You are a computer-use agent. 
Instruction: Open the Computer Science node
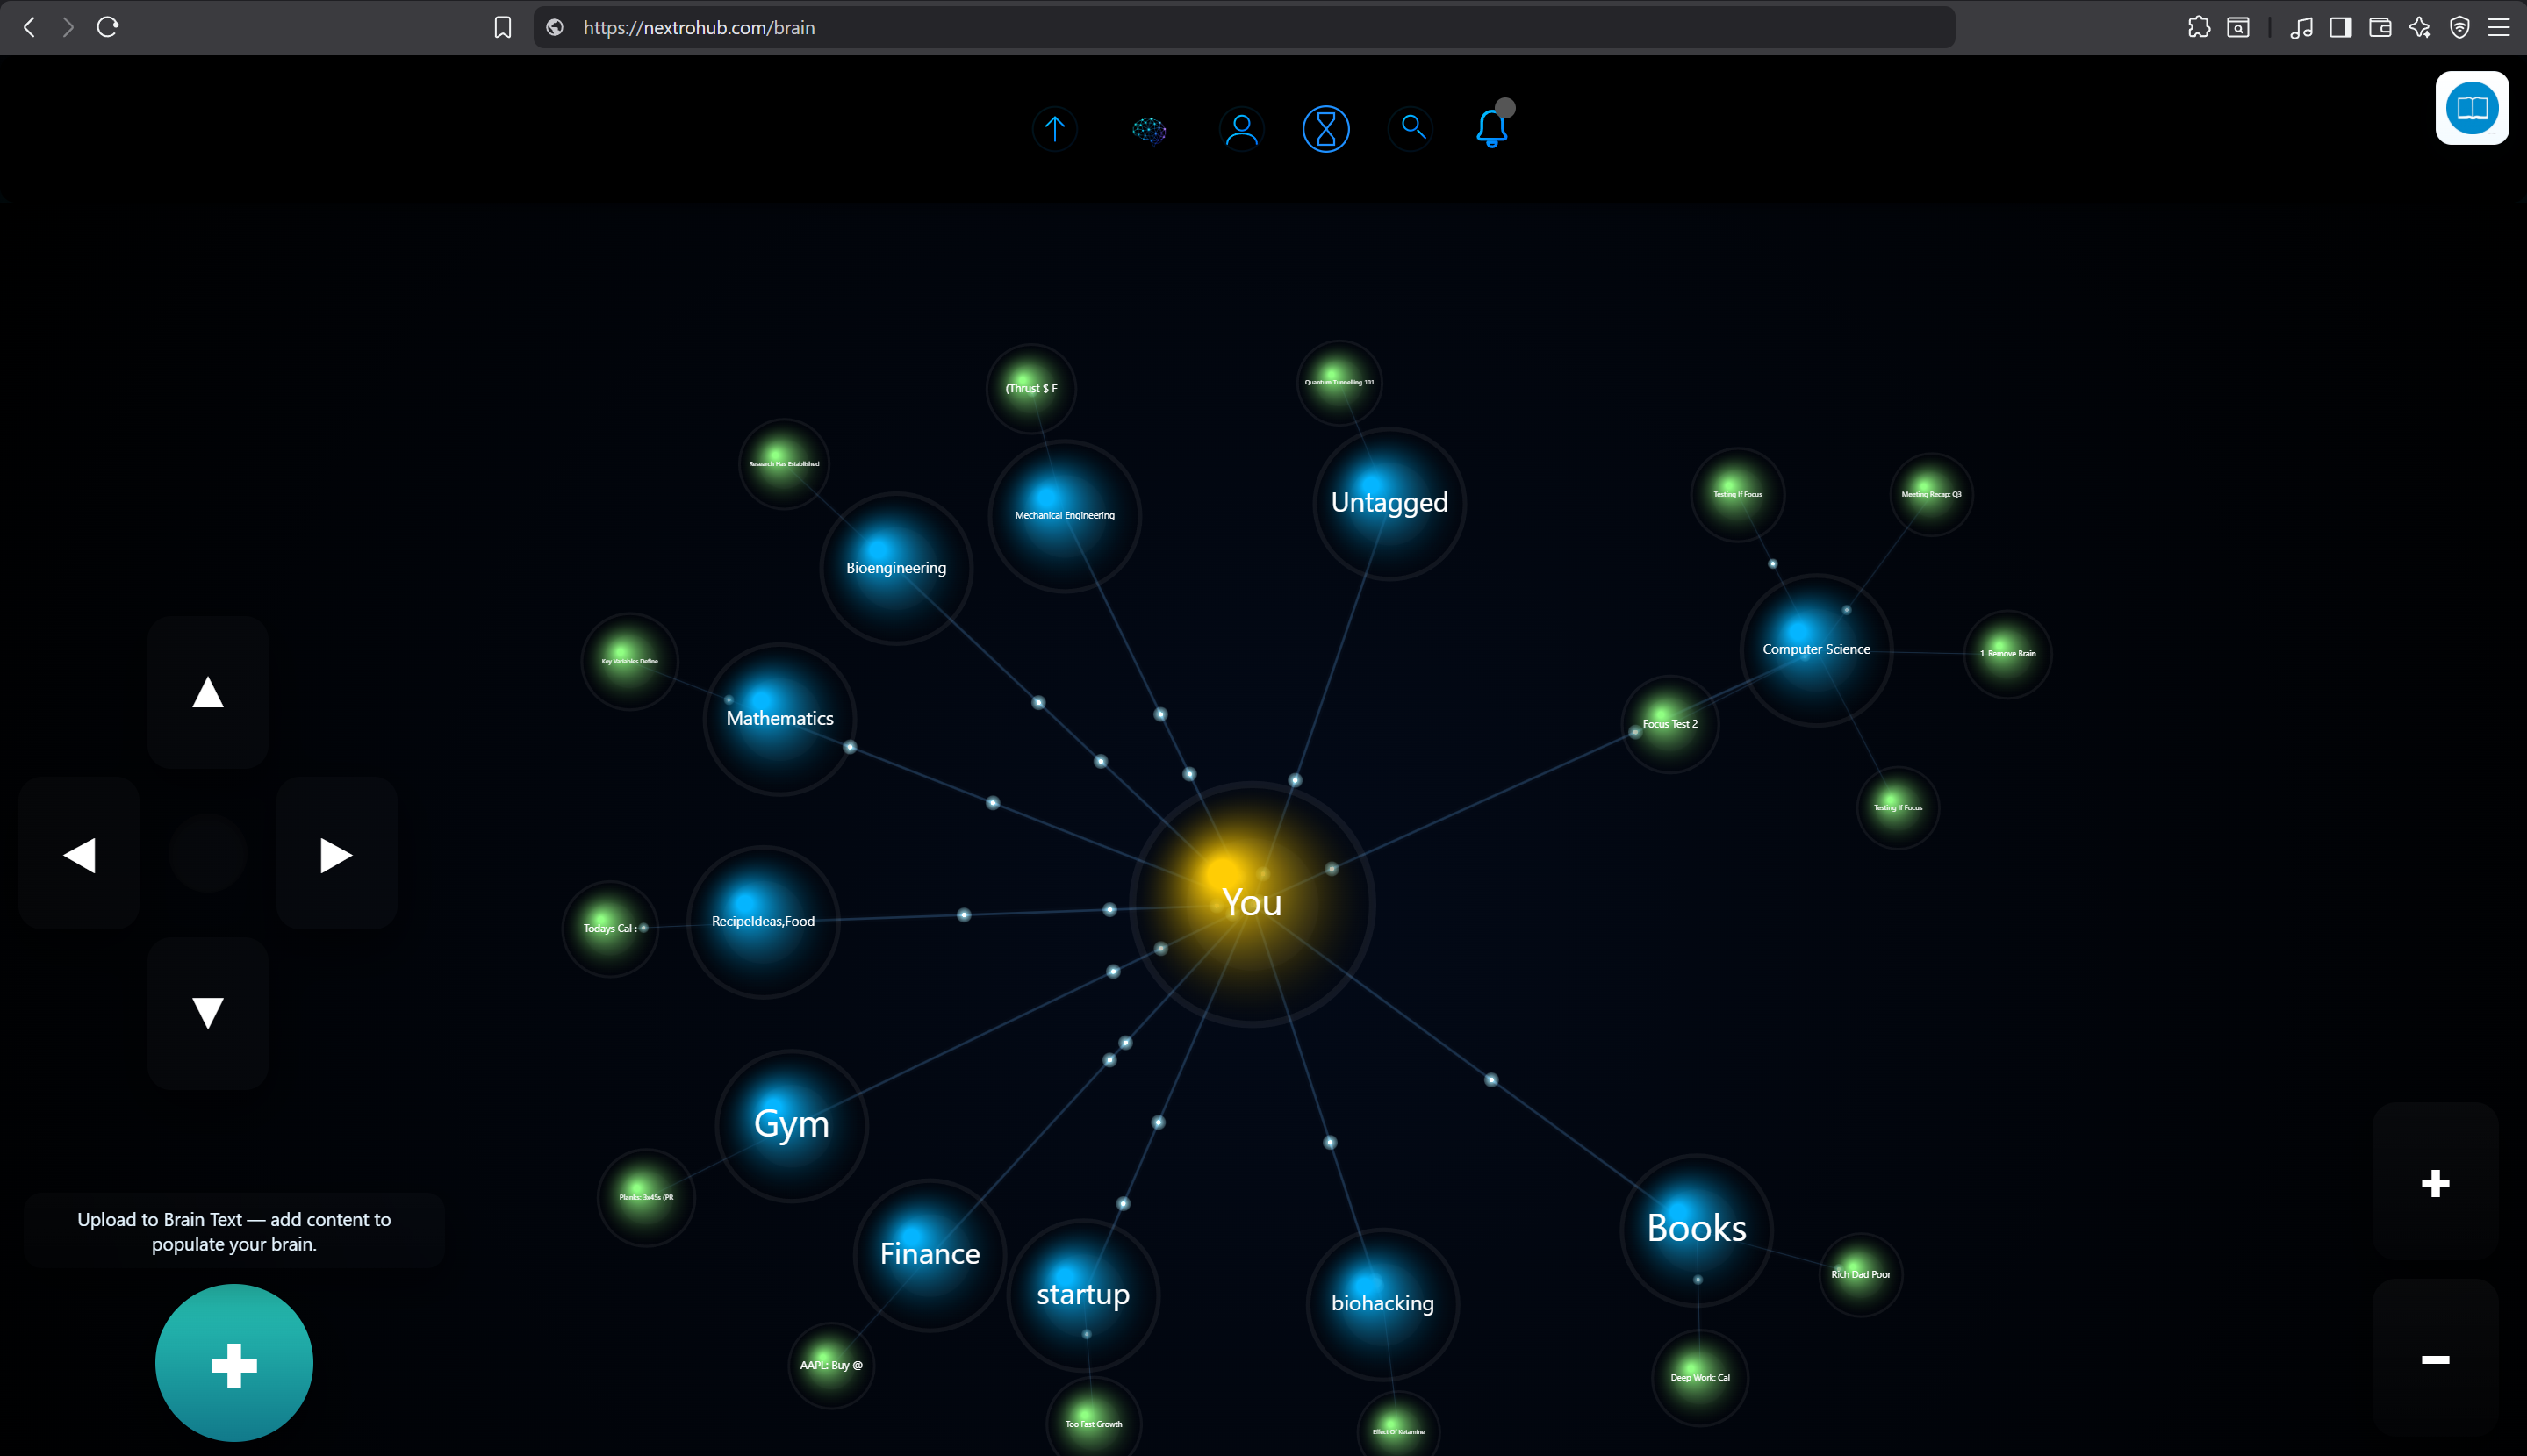click(x=1816, y=649)
